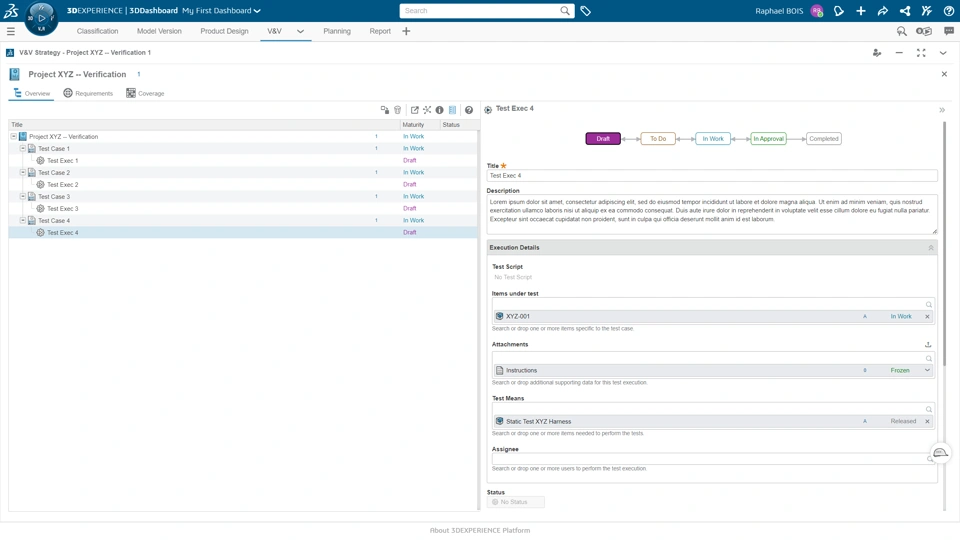Open the notifications bell

tap(839, 11)
